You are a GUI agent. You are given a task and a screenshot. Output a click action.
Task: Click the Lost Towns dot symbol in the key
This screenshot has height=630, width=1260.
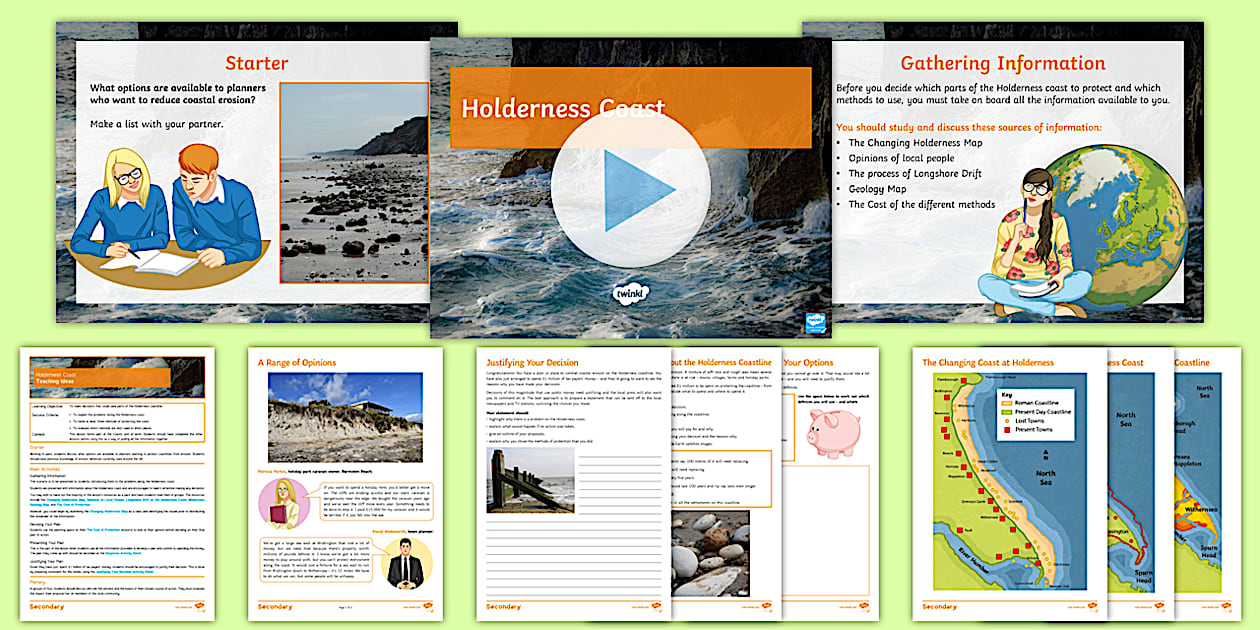coord(1005,421)
